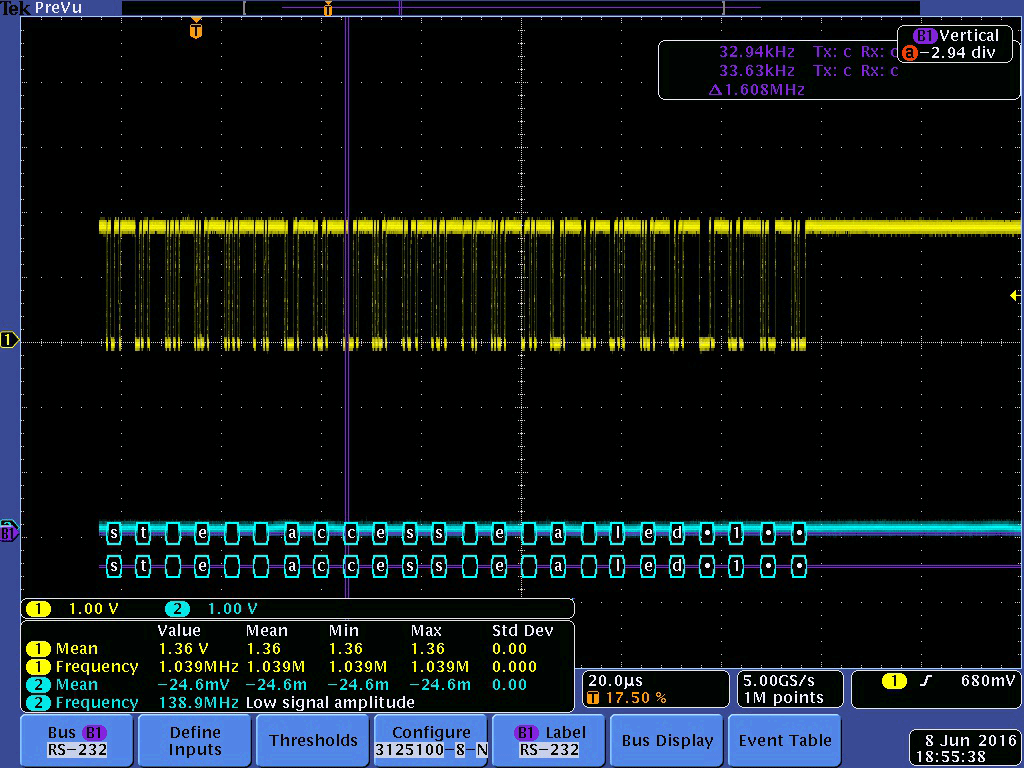This screenshot has height=768, width=1024.
Task: Click the channel 1 Frequency value 1.039MHz
Action: [199, 667]
